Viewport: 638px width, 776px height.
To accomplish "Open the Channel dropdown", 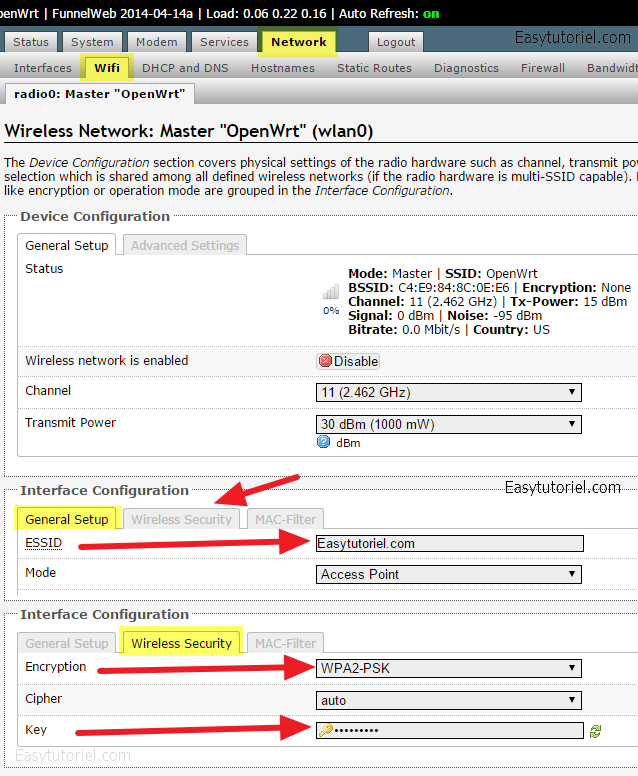I will click(x=448, y=392).
